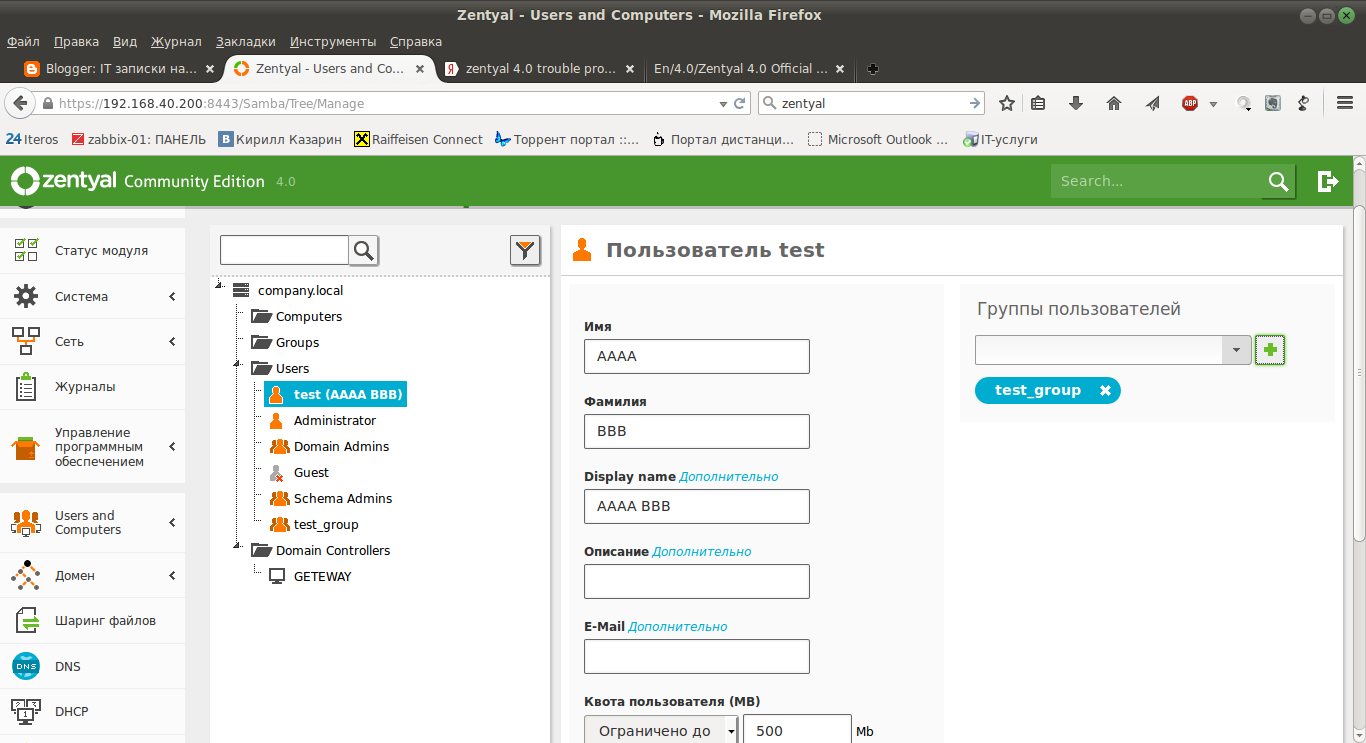Open the Шаринг файлов icon

pos(26,620)
